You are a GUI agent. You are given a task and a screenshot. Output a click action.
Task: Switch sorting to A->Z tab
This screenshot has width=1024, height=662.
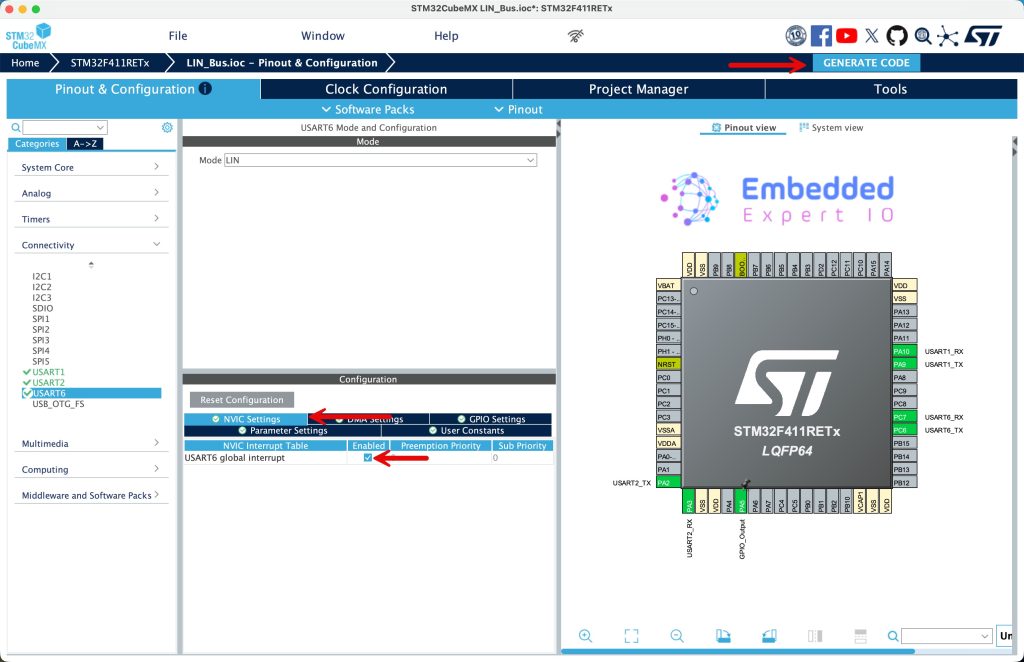pyautogui.click(x=85, y=144)
